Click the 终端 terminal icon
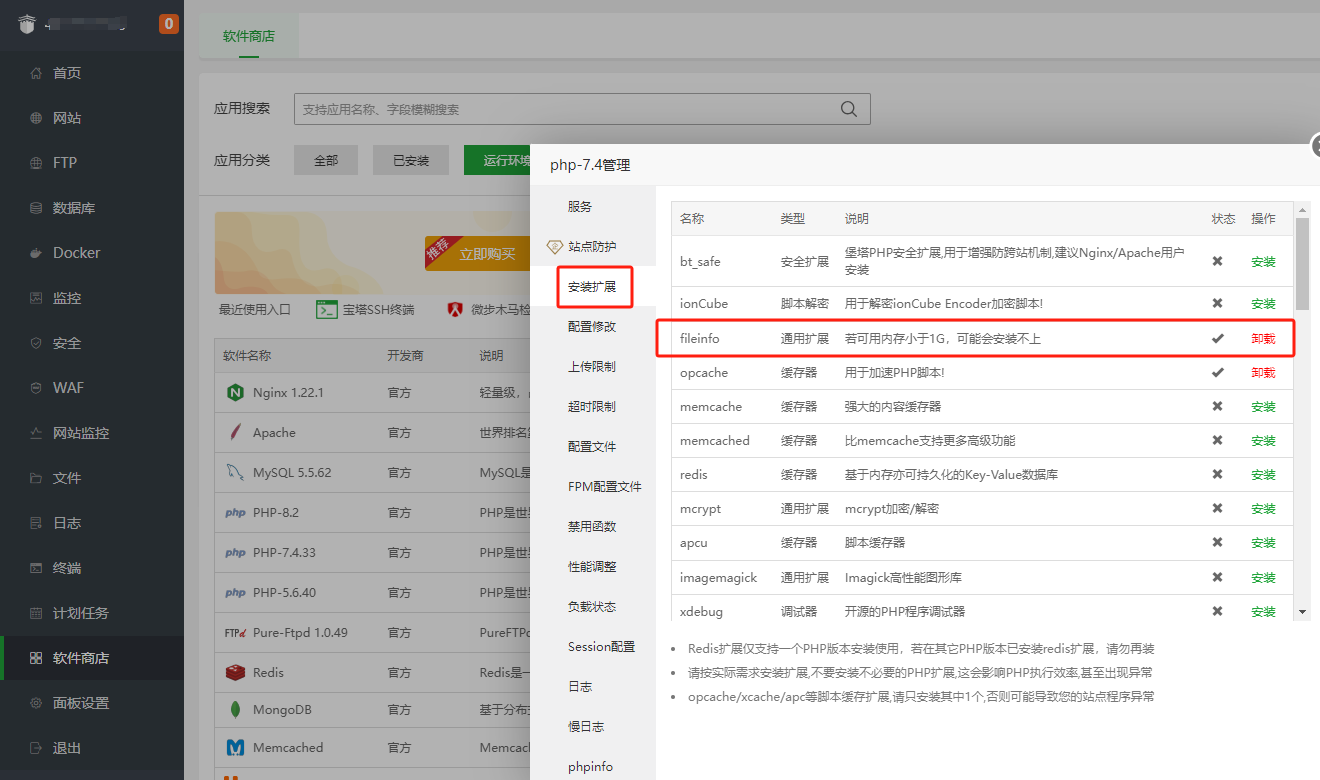The width and height of the screenshot is (1320, 780). pyautogui.click(x=36, y=568)
